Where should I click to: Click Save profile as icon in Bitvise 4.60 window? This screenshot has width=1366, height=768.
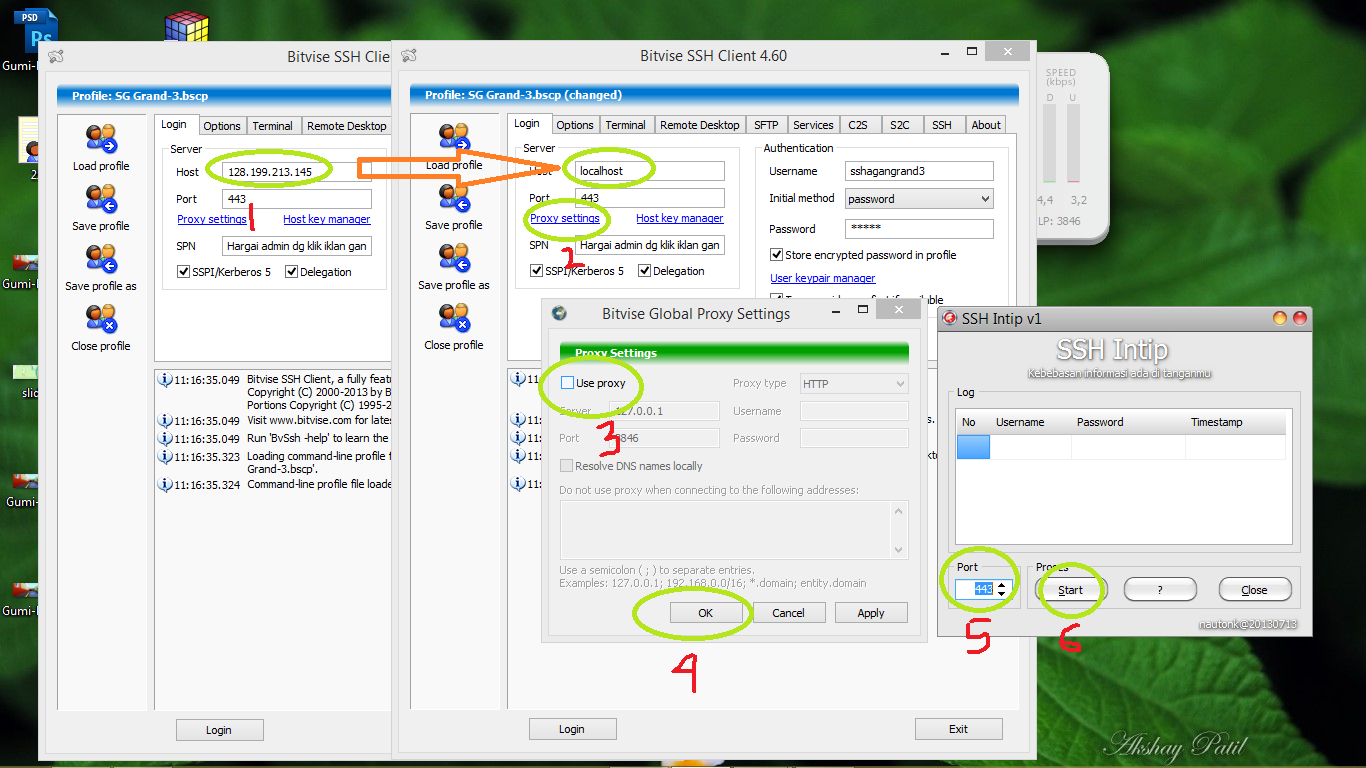(x=454, y=258)
